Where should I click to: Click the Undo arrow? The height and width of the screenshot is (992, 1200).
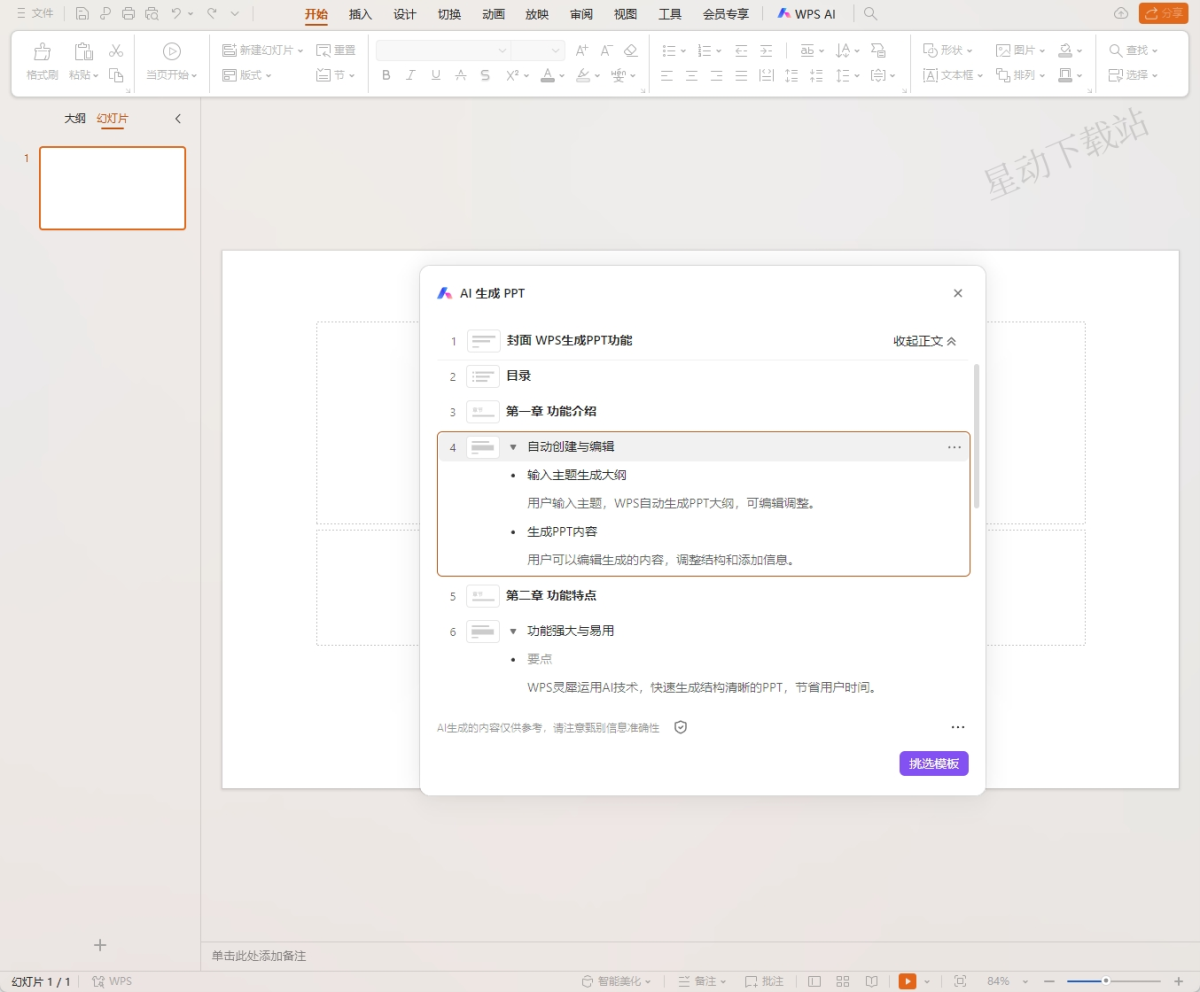point(177,14)
